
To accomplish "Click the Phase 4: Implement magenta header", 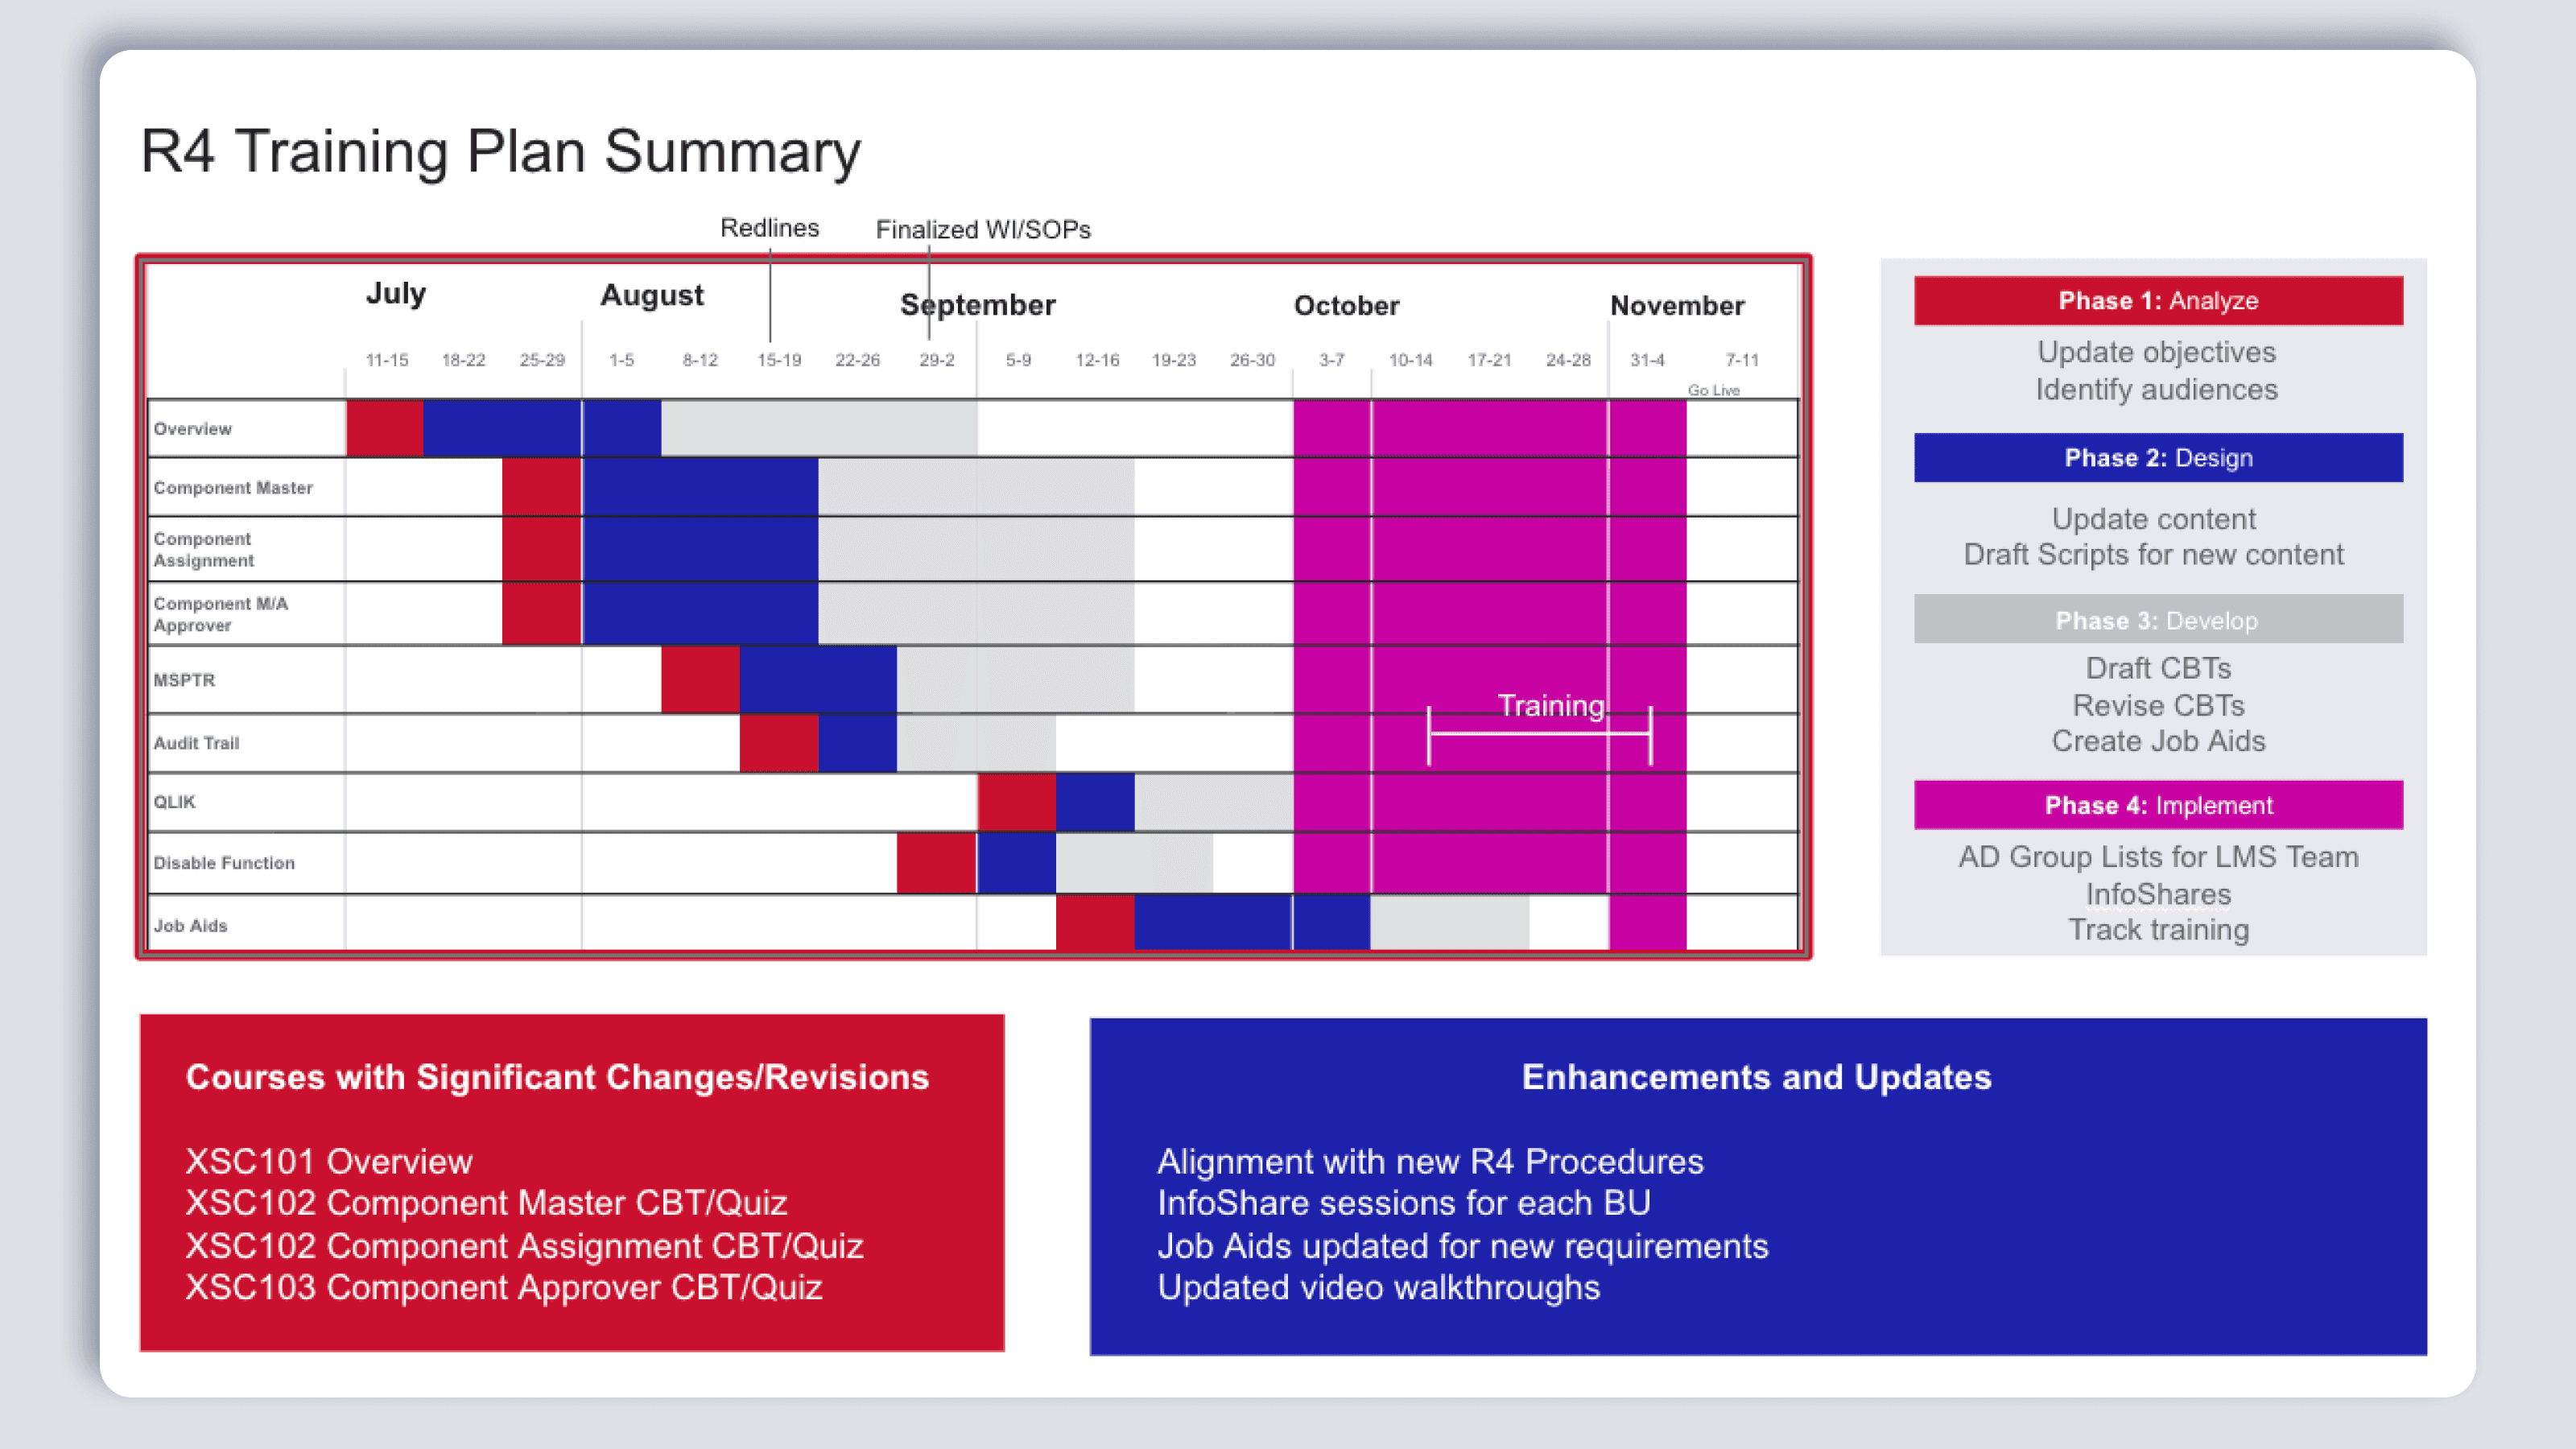I will [x=2157, y=805].
